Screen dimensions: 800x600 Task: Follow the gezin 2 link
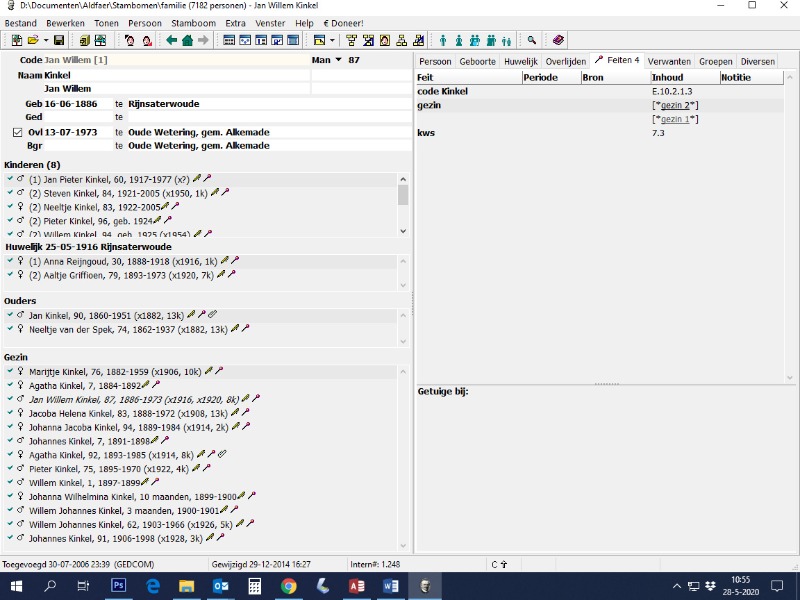(x=676, y=105)
